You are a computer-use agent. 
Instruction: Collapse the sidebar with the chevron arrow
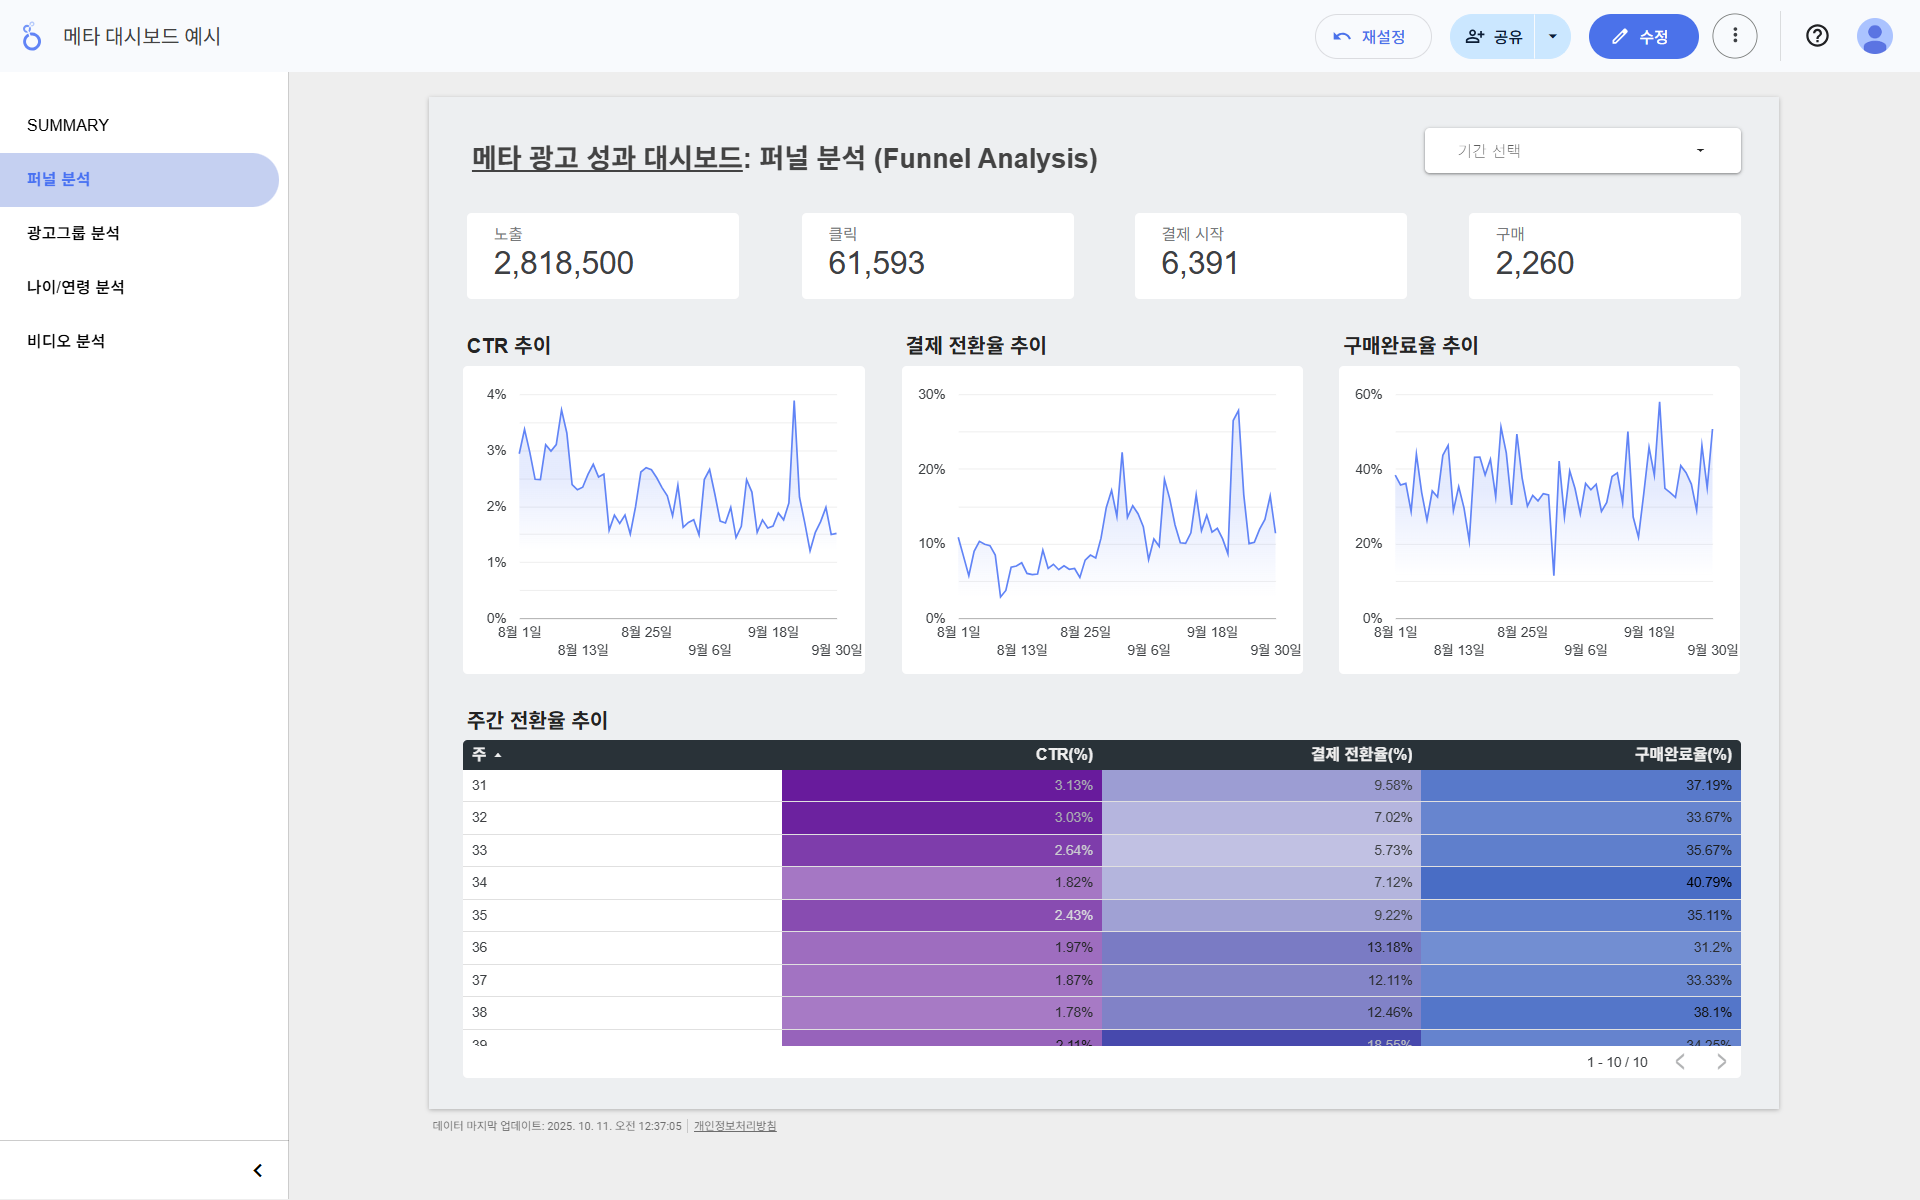click(257, 1170)
